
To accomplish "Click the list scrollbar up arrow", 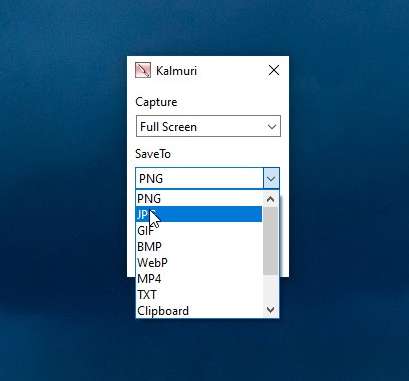I will tap(270, 199).
